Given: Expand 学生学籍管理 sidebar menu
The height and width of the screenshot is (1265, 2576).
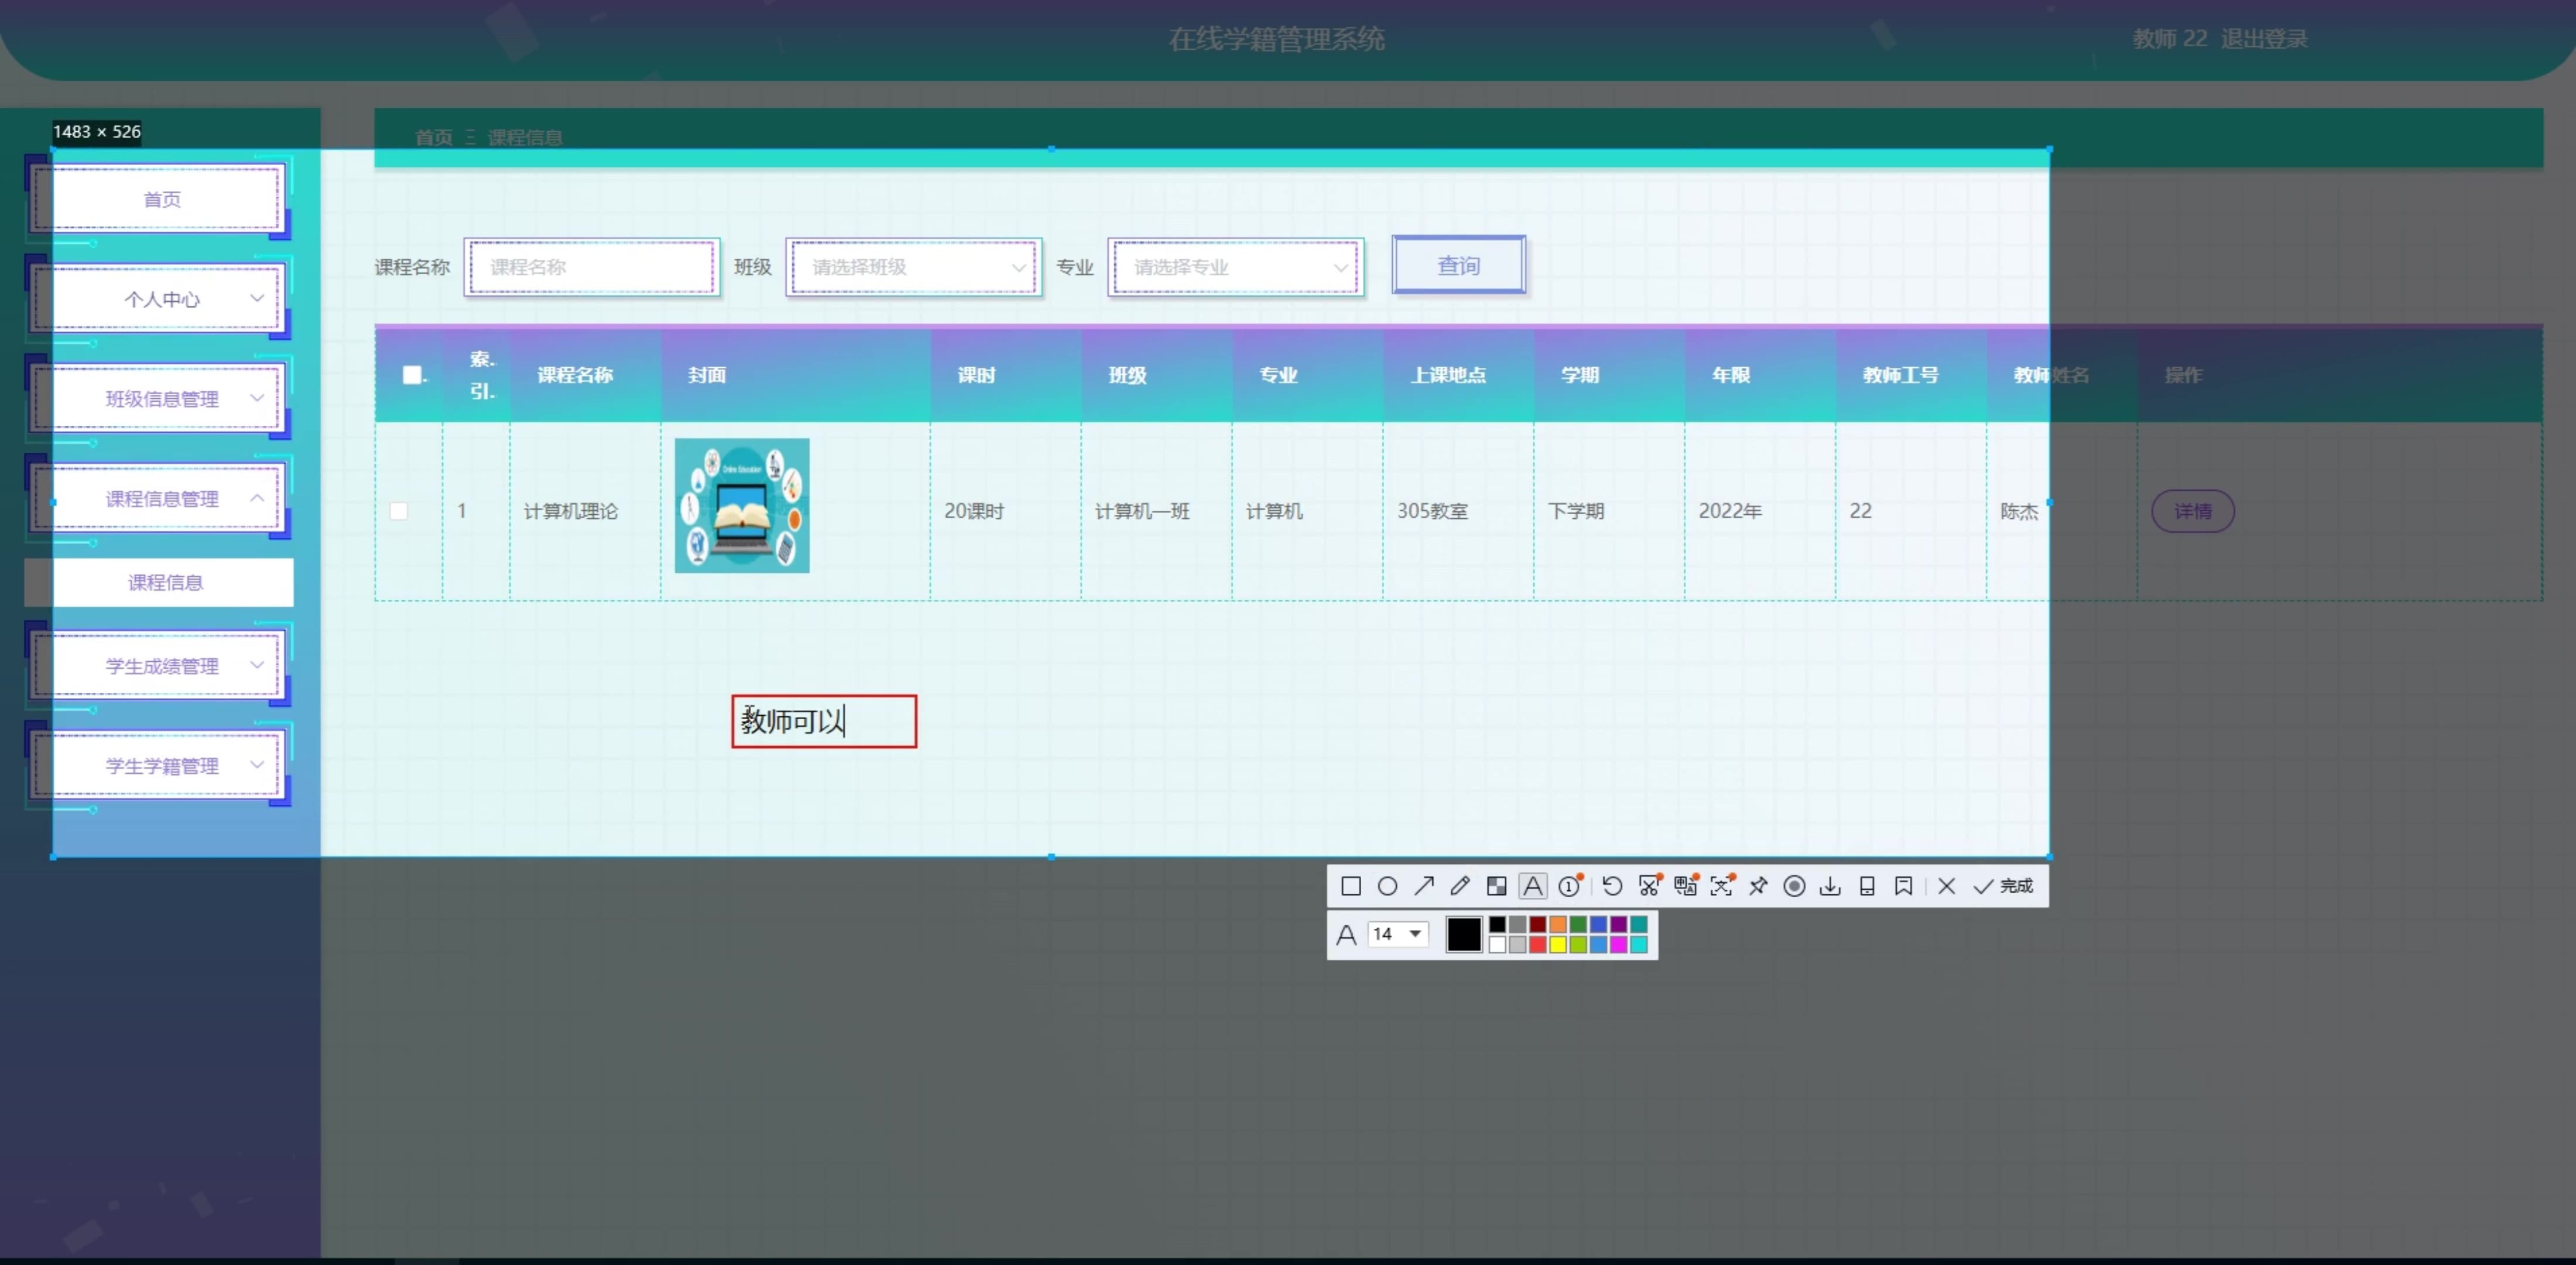Looking at the screenshot, I should [x=162, y=766].
